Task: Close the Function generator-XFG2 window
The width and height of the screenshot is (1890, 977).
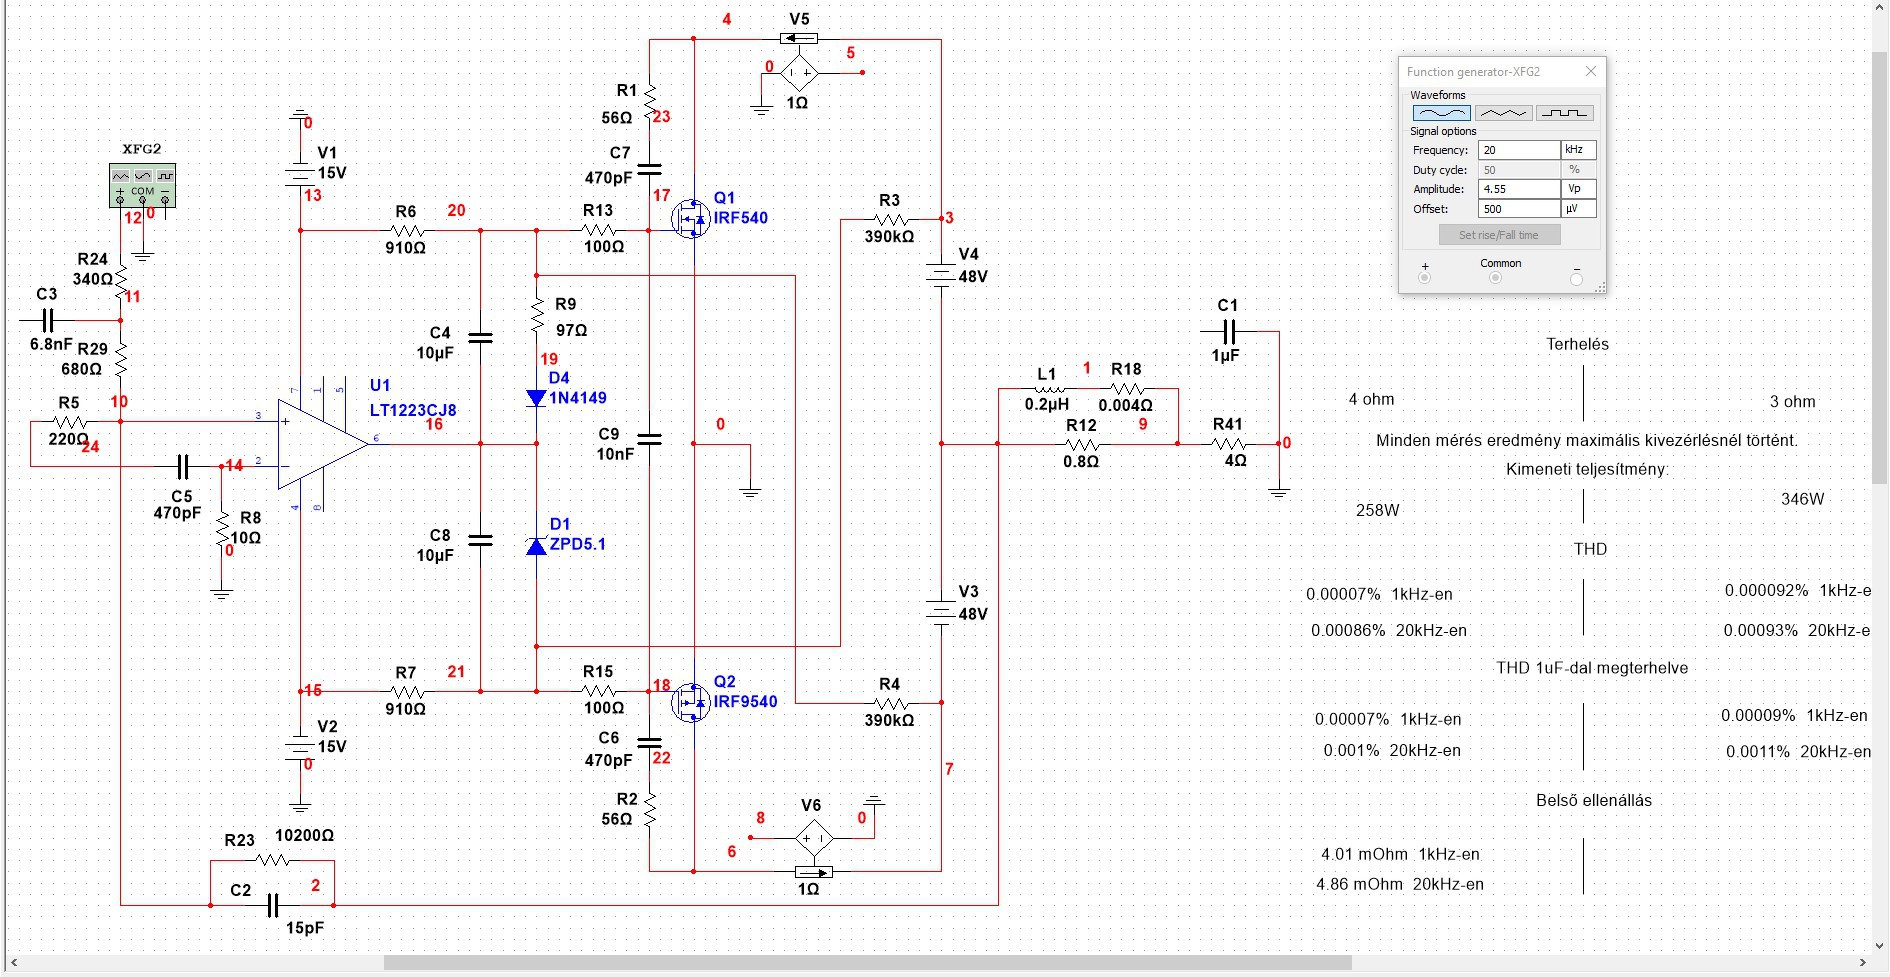Action: (1591, 71)
